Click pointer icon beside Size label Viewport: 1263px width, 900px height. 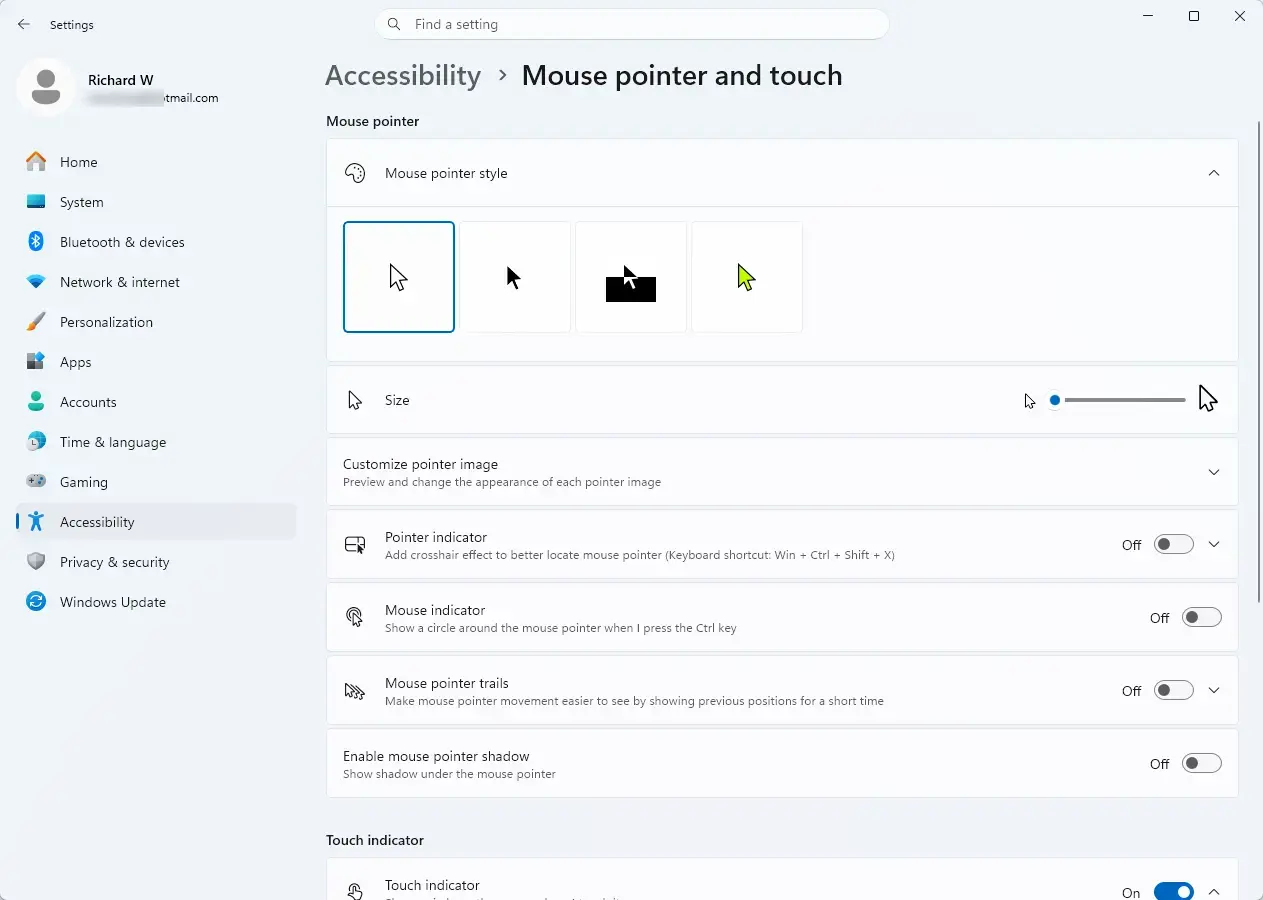[354, 400]
